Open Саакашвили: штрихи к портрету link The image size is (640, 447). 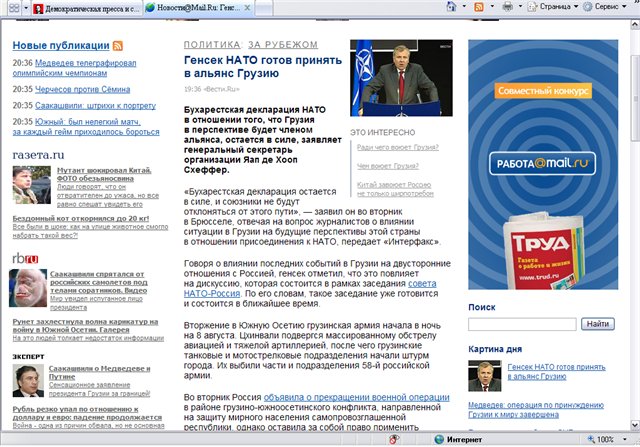tap(96, 106)
